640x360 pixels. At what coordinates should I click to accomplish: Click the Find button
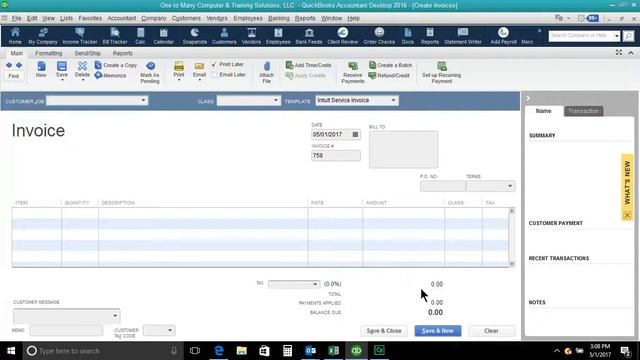pyautogui.click(x=13, y=76)
